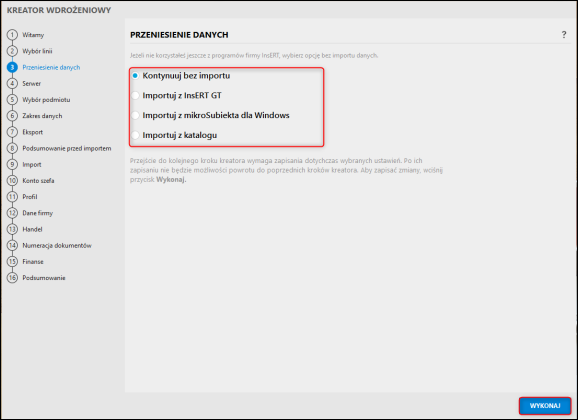Click step 1 circle icon for Witamy
578x420 pixels.
12,35
